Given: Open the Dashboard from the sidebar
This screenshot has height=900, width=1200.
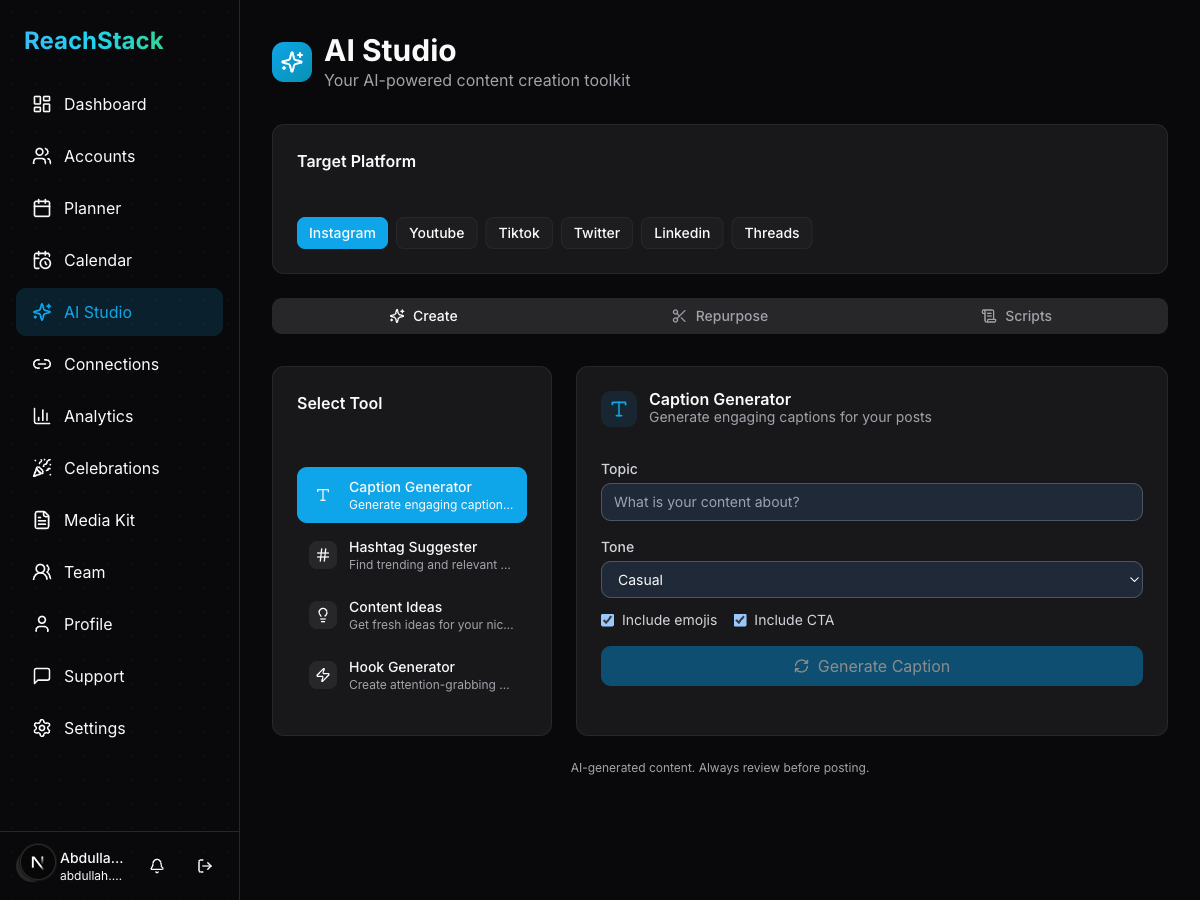Looking at the screenshot, I should point(104,104).
